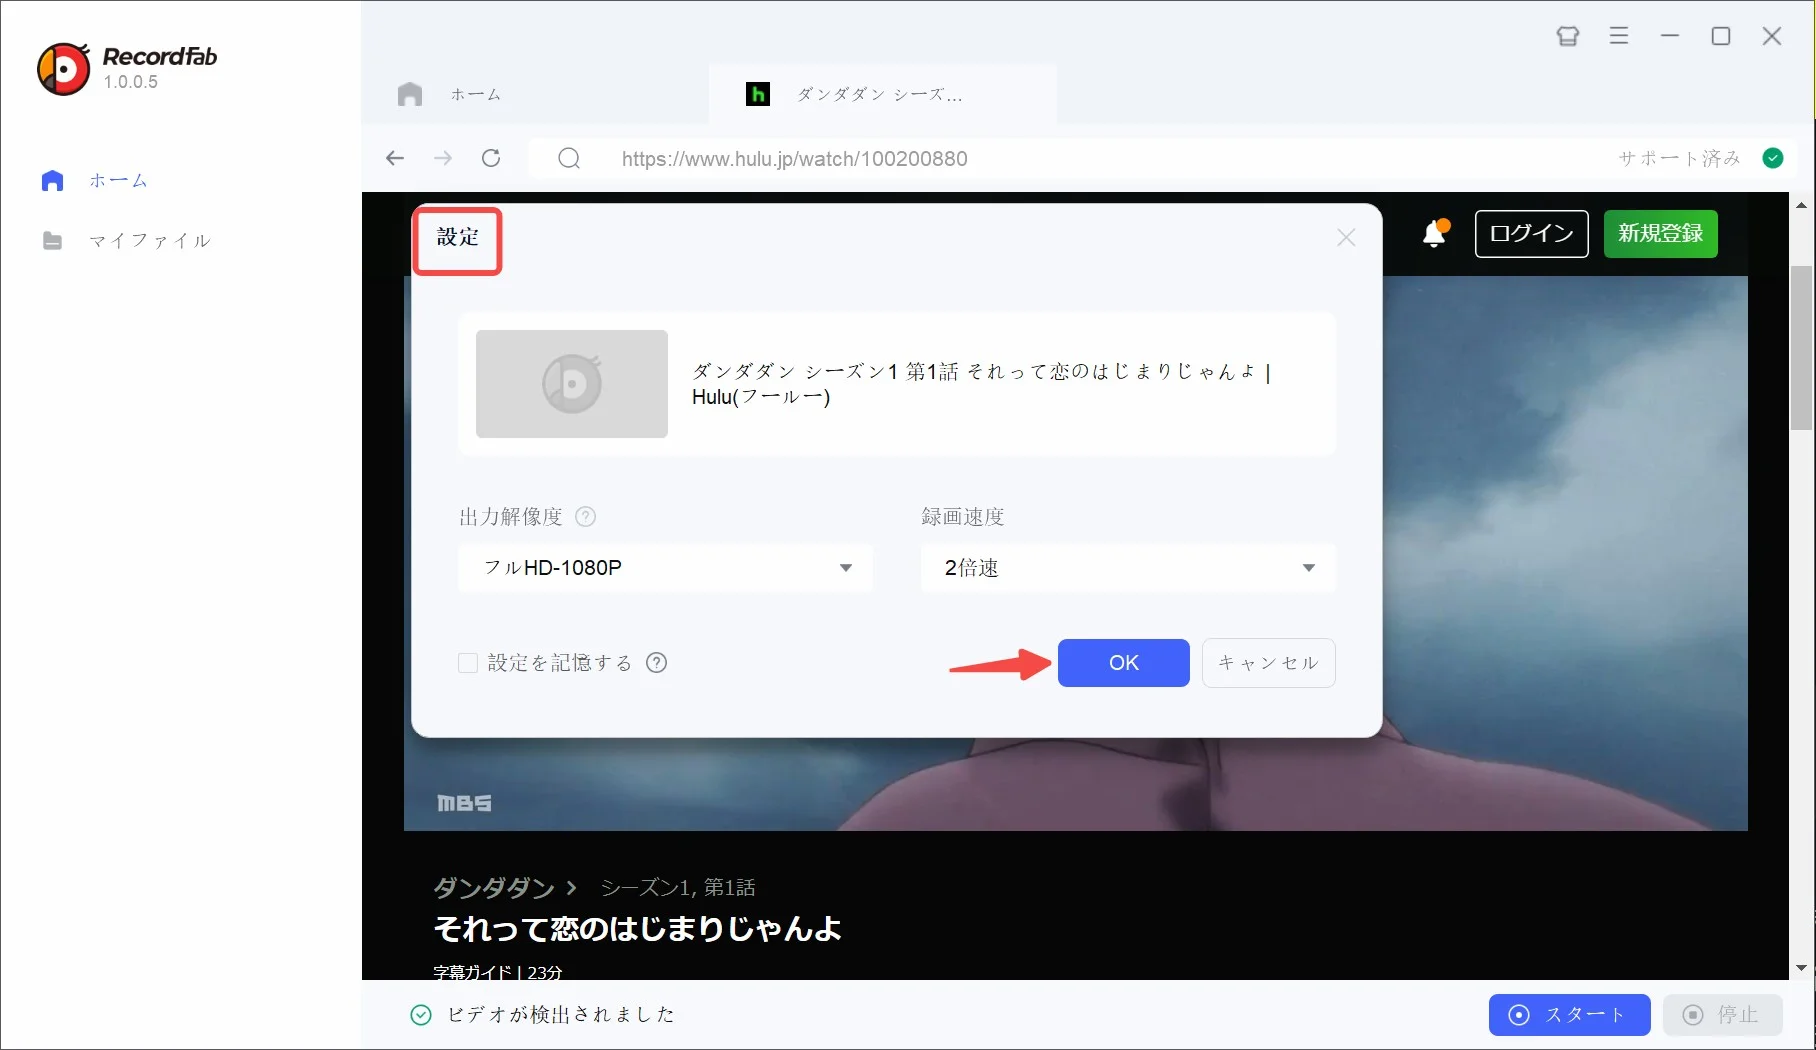Go back with the left arrow

pos(395,158)
